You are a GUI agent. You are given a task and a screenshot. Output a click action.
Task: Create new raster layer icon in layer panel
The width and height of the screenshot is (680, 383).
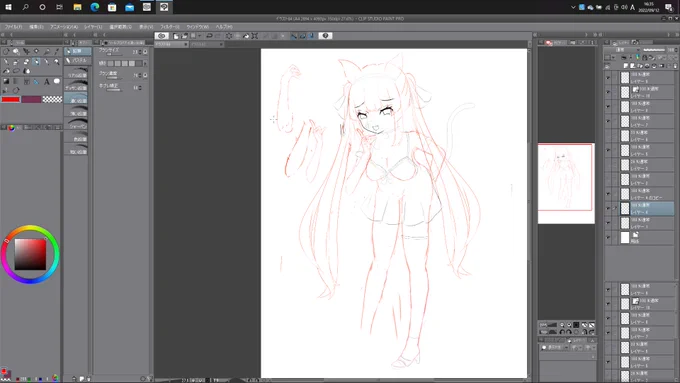tap(625, 66)
